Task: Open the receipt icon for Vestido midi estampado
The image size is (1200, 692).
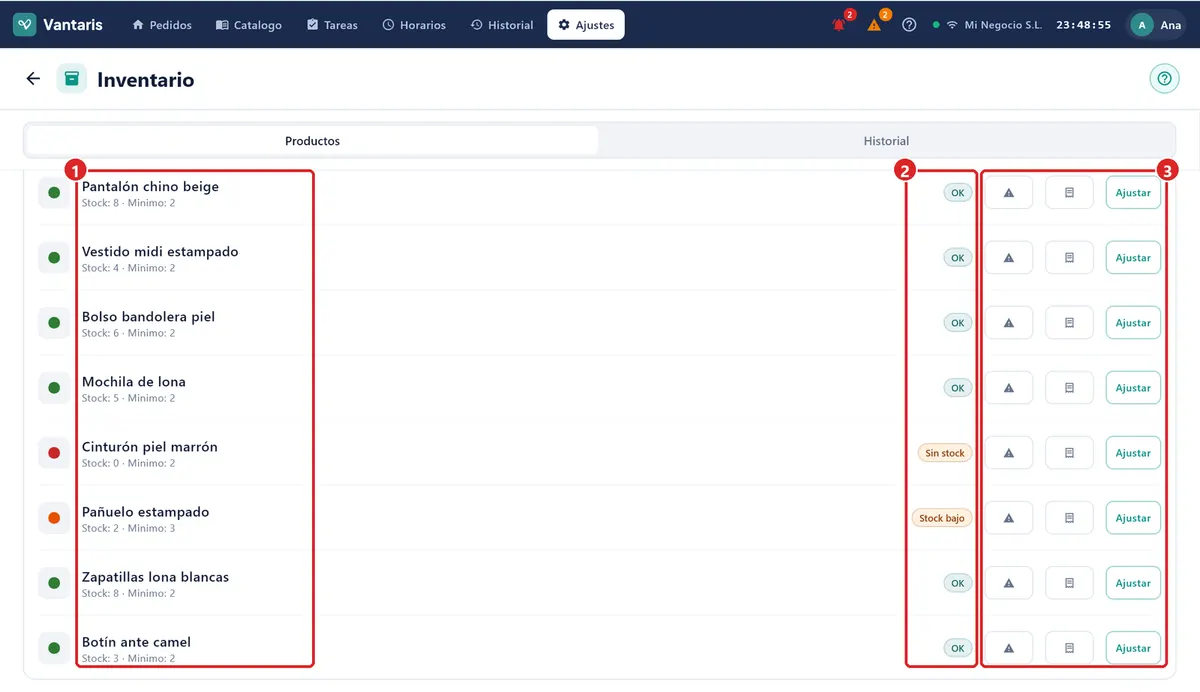Action: tap(1069, 258)
